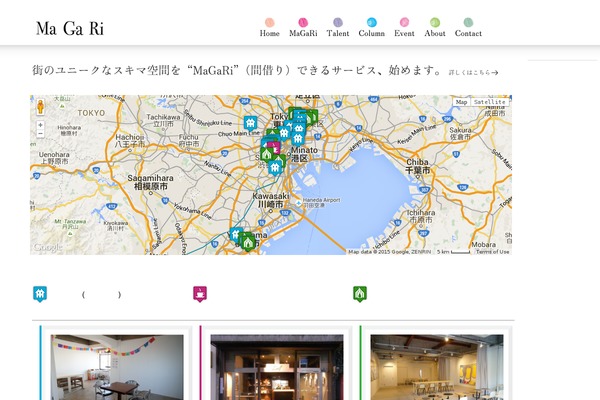Viewport: 600px width, 400px height.
Task: Click the Google logo on map
Action: [48, 247]
